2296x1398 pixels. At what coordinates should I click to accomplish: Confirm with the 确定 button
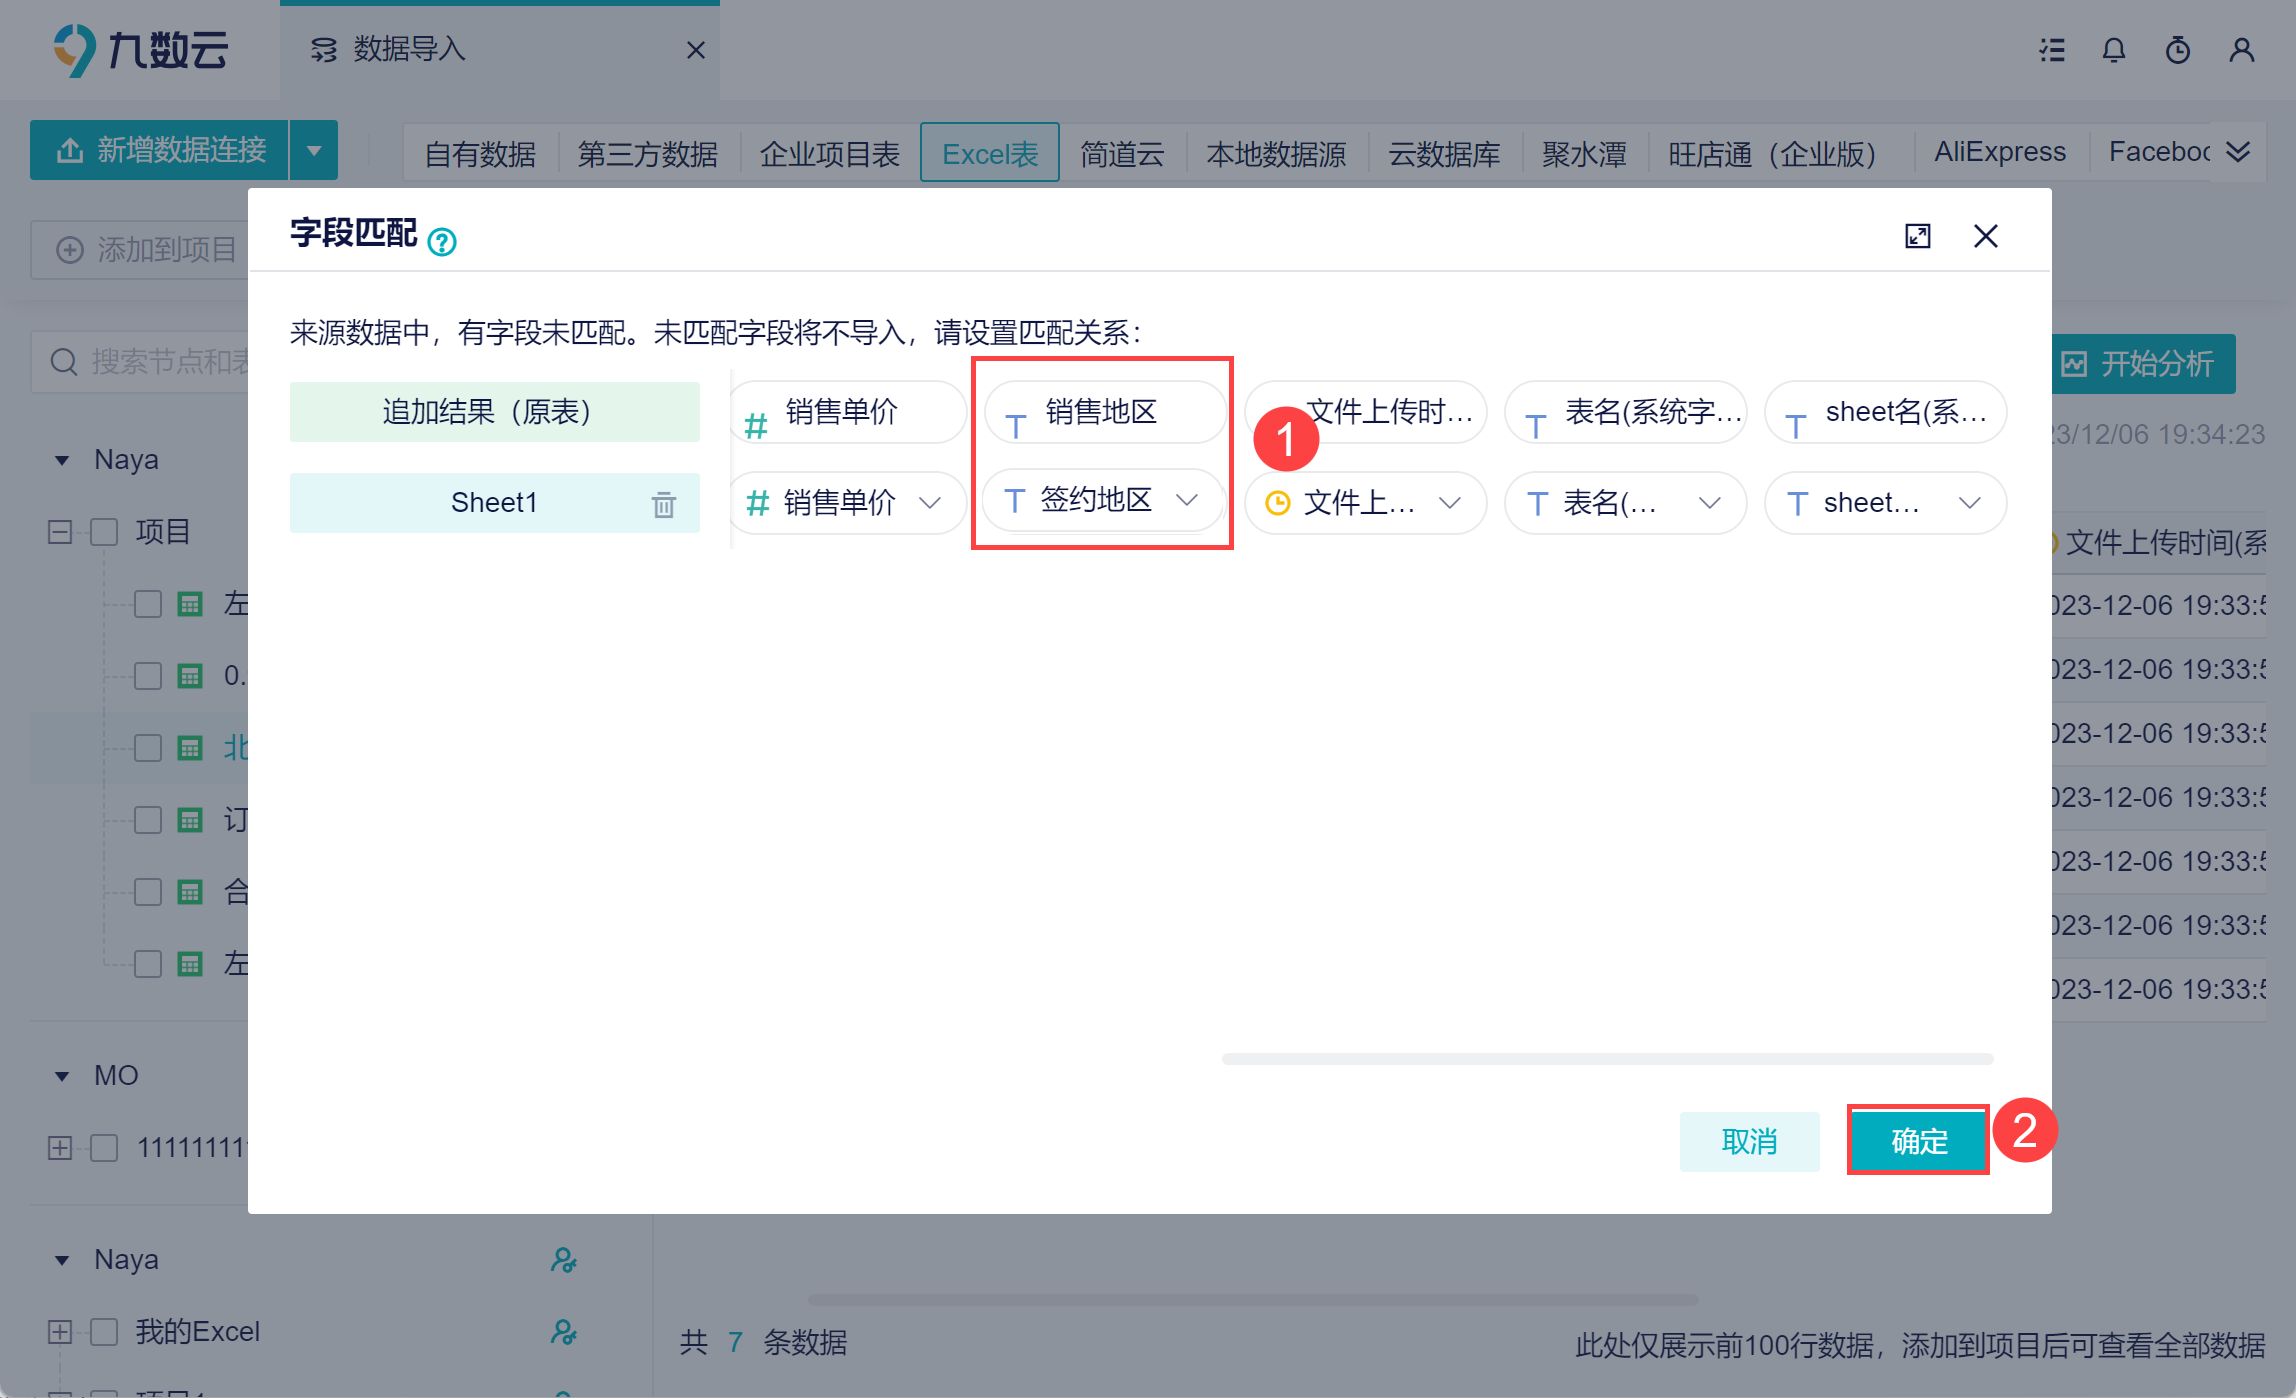(x=1917, y=1140)
